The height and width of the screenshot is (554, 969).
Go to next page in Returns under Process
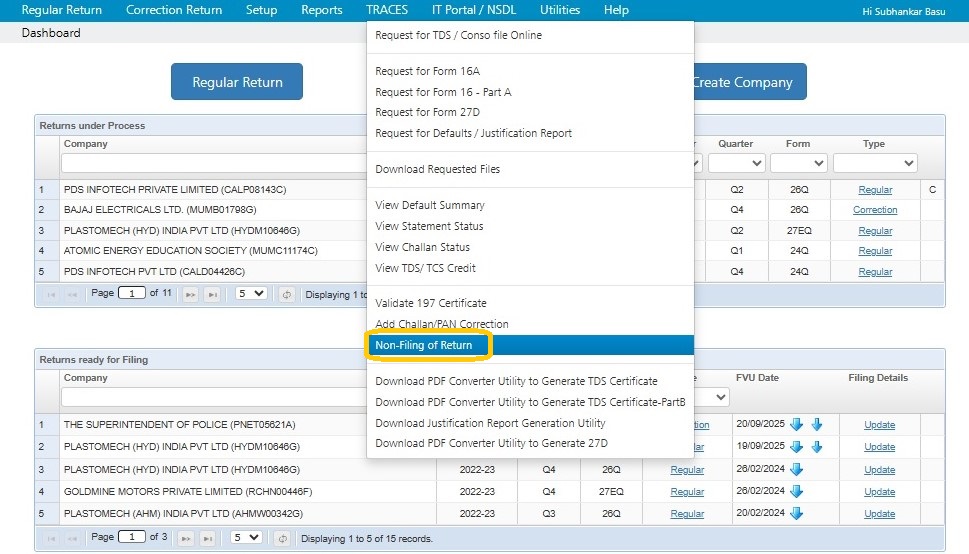pos(190,294)
